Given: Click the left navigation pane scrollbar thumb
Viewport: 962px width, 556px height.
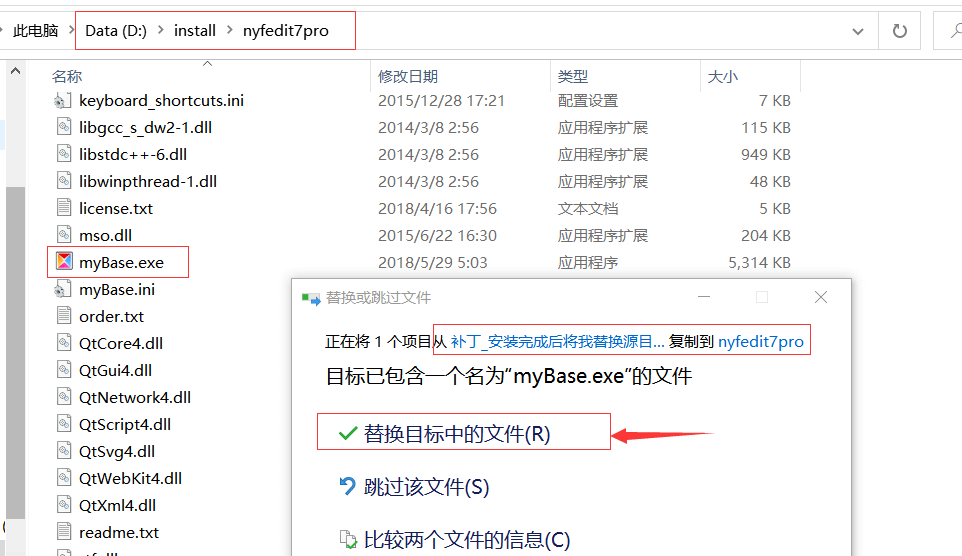Looking at the screenshot, I should coord(15,353).
